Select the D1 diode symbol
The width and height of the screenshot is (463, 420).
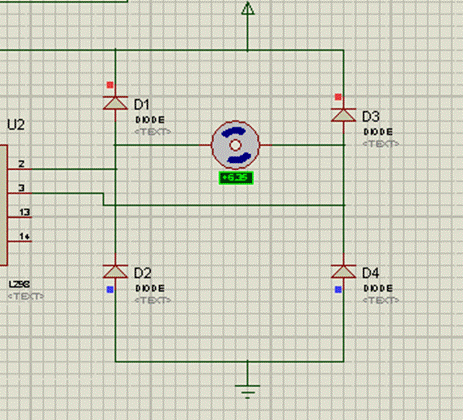[x=115, y=103]
